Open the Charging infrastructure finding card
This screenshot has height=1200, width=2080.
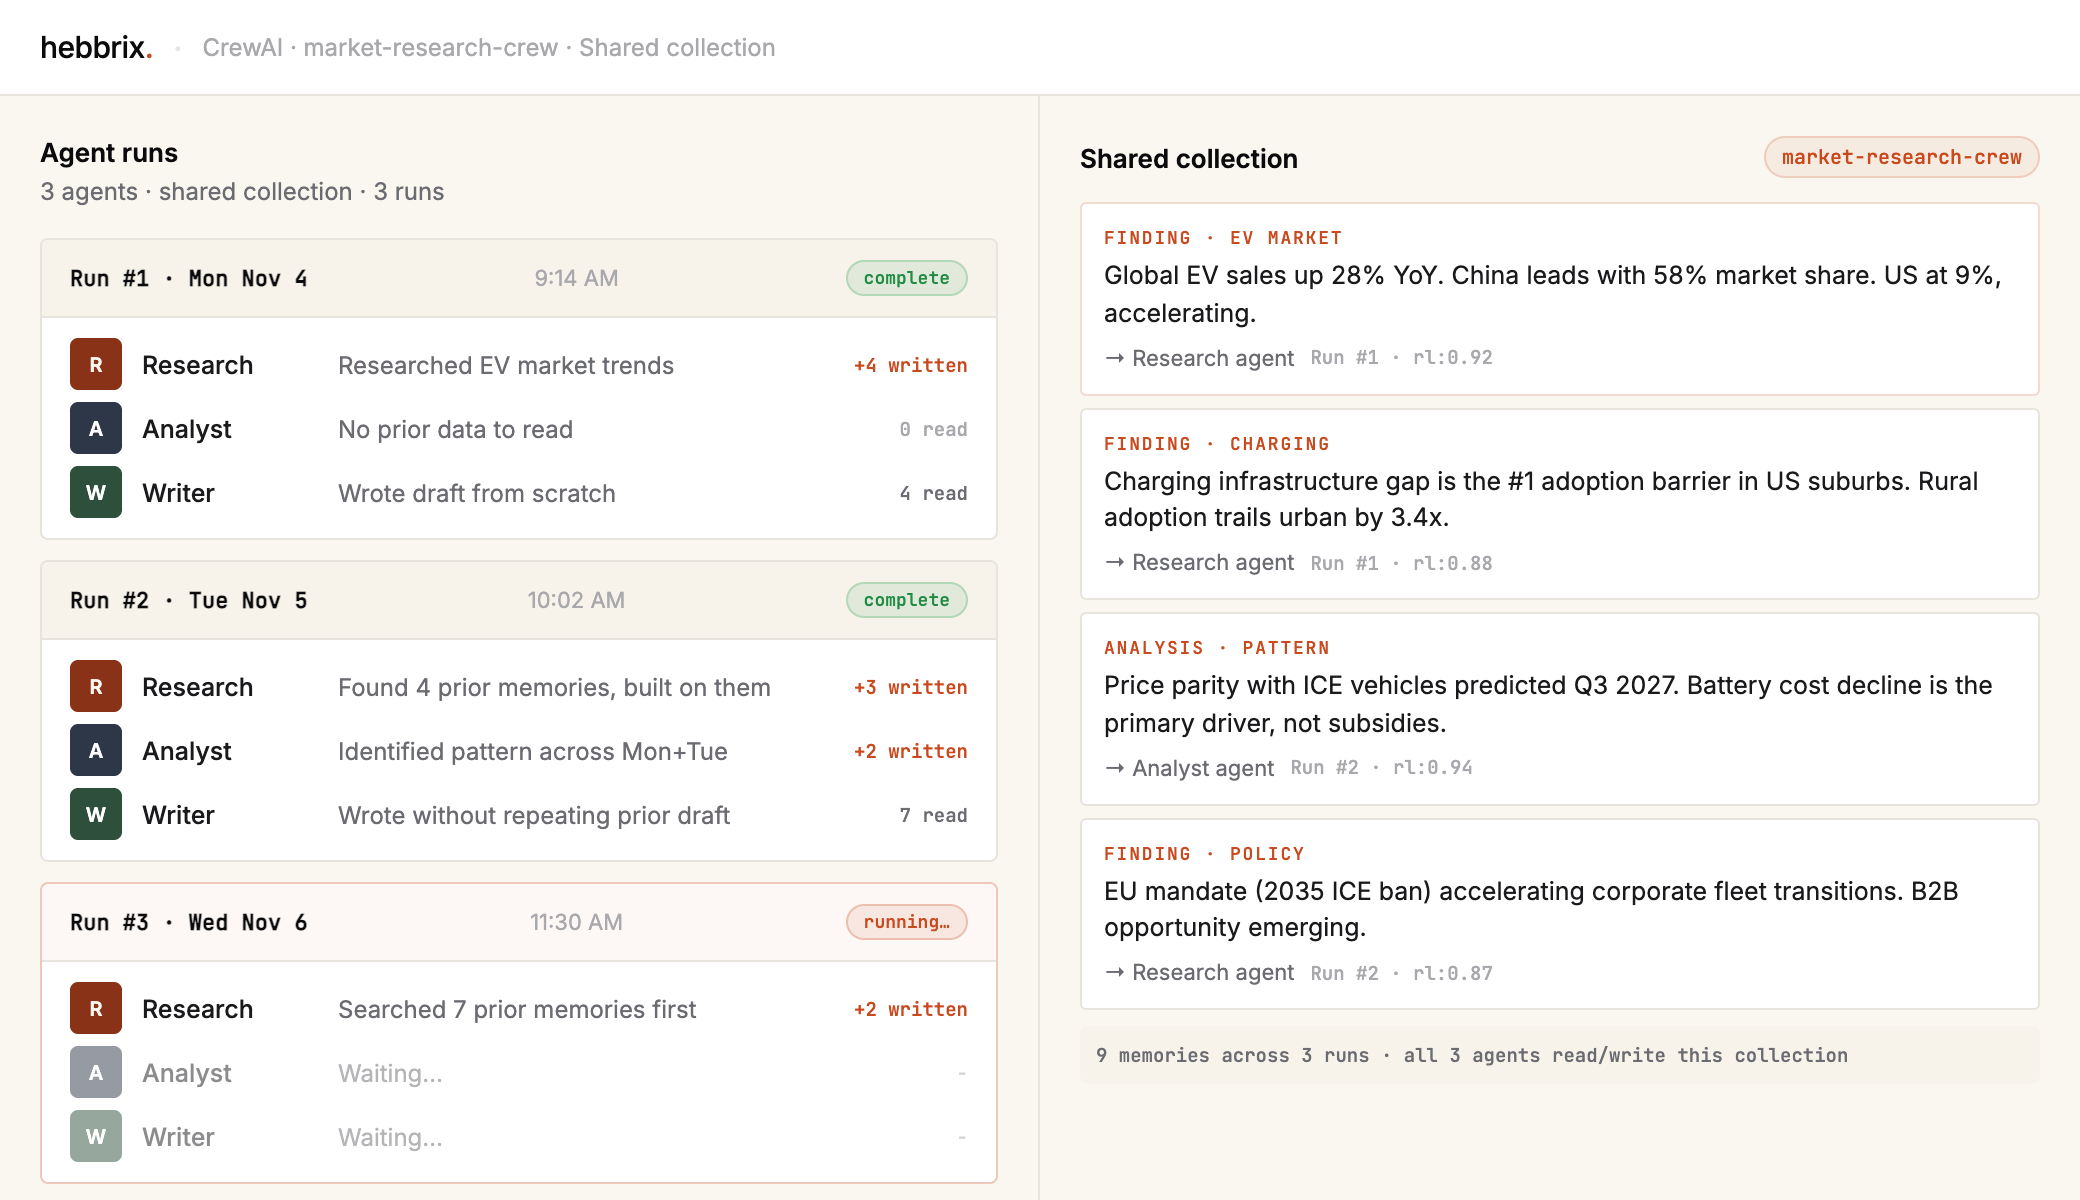tap(1559, 504)
